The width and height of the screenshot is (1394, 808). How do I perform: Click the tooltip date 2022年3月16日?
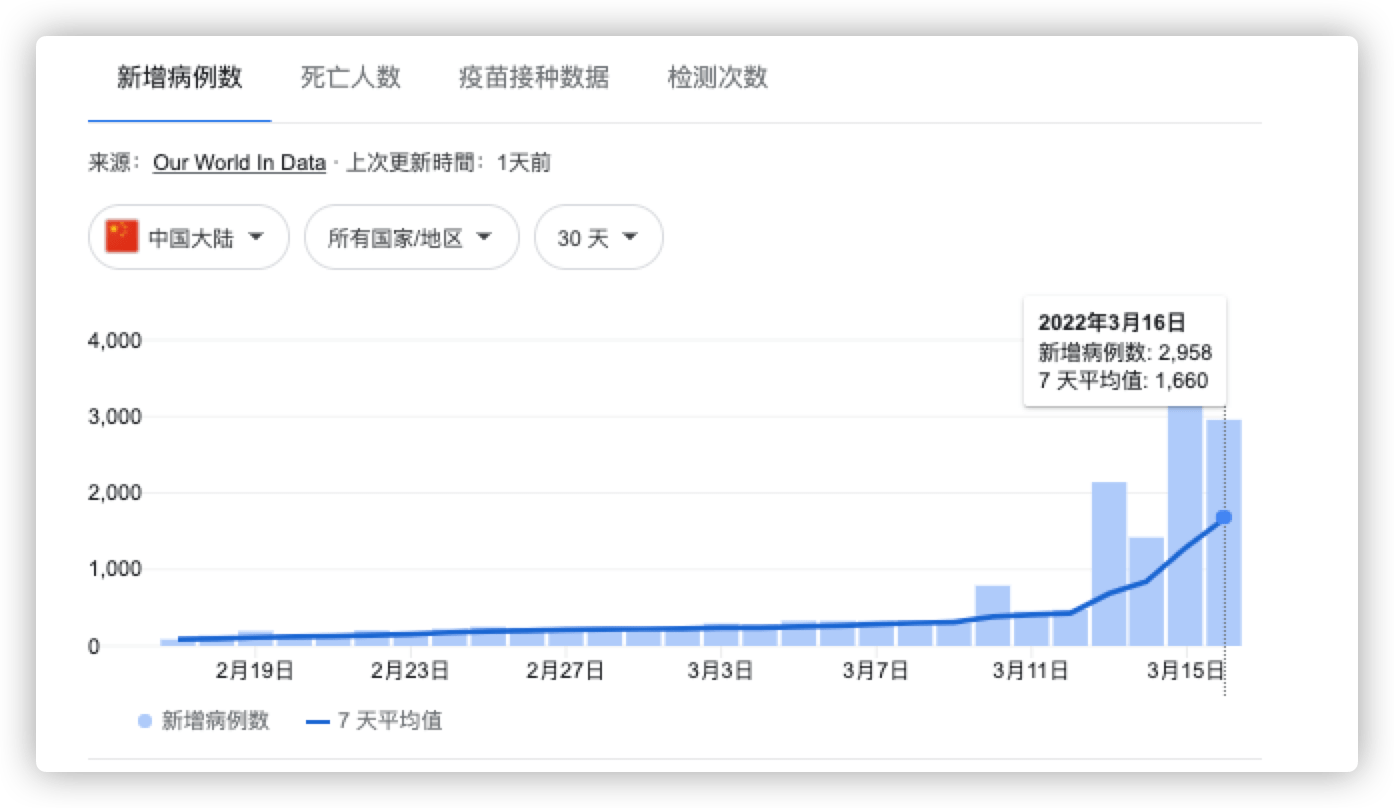coord(1112,322)
